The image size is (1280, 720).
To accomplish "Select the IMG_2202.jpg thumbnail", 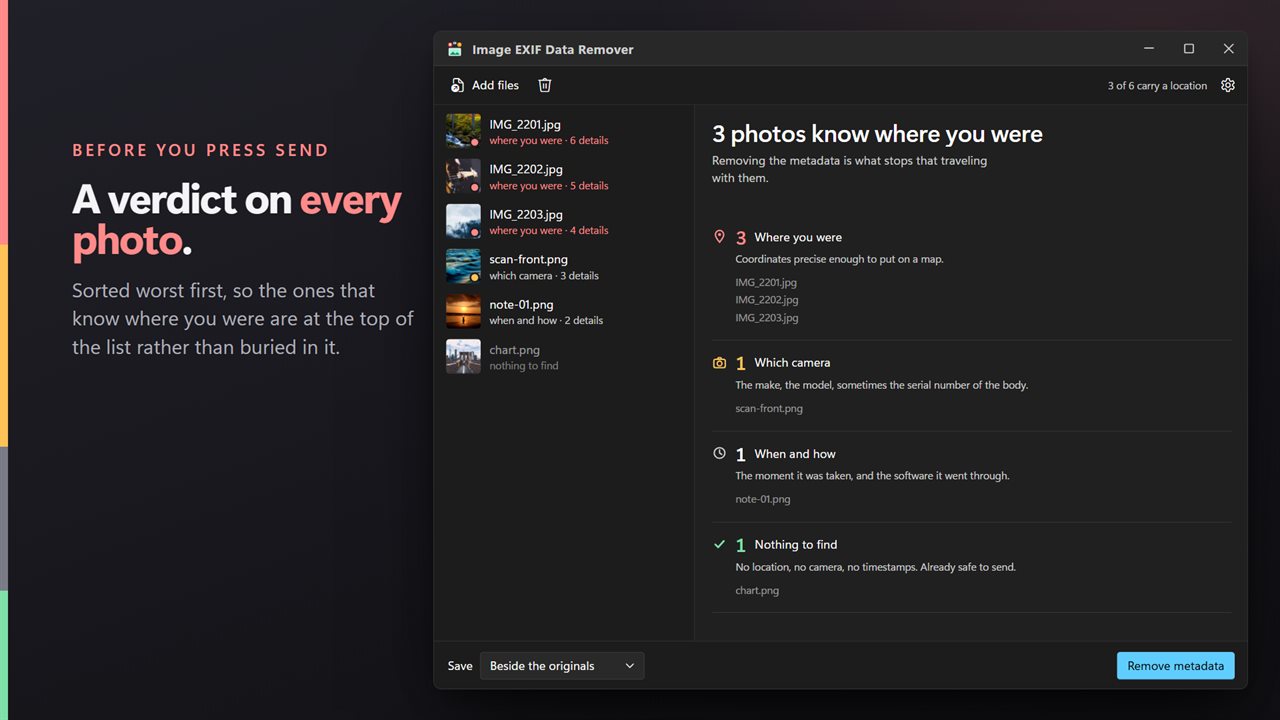I will click(x=463, y=176).
